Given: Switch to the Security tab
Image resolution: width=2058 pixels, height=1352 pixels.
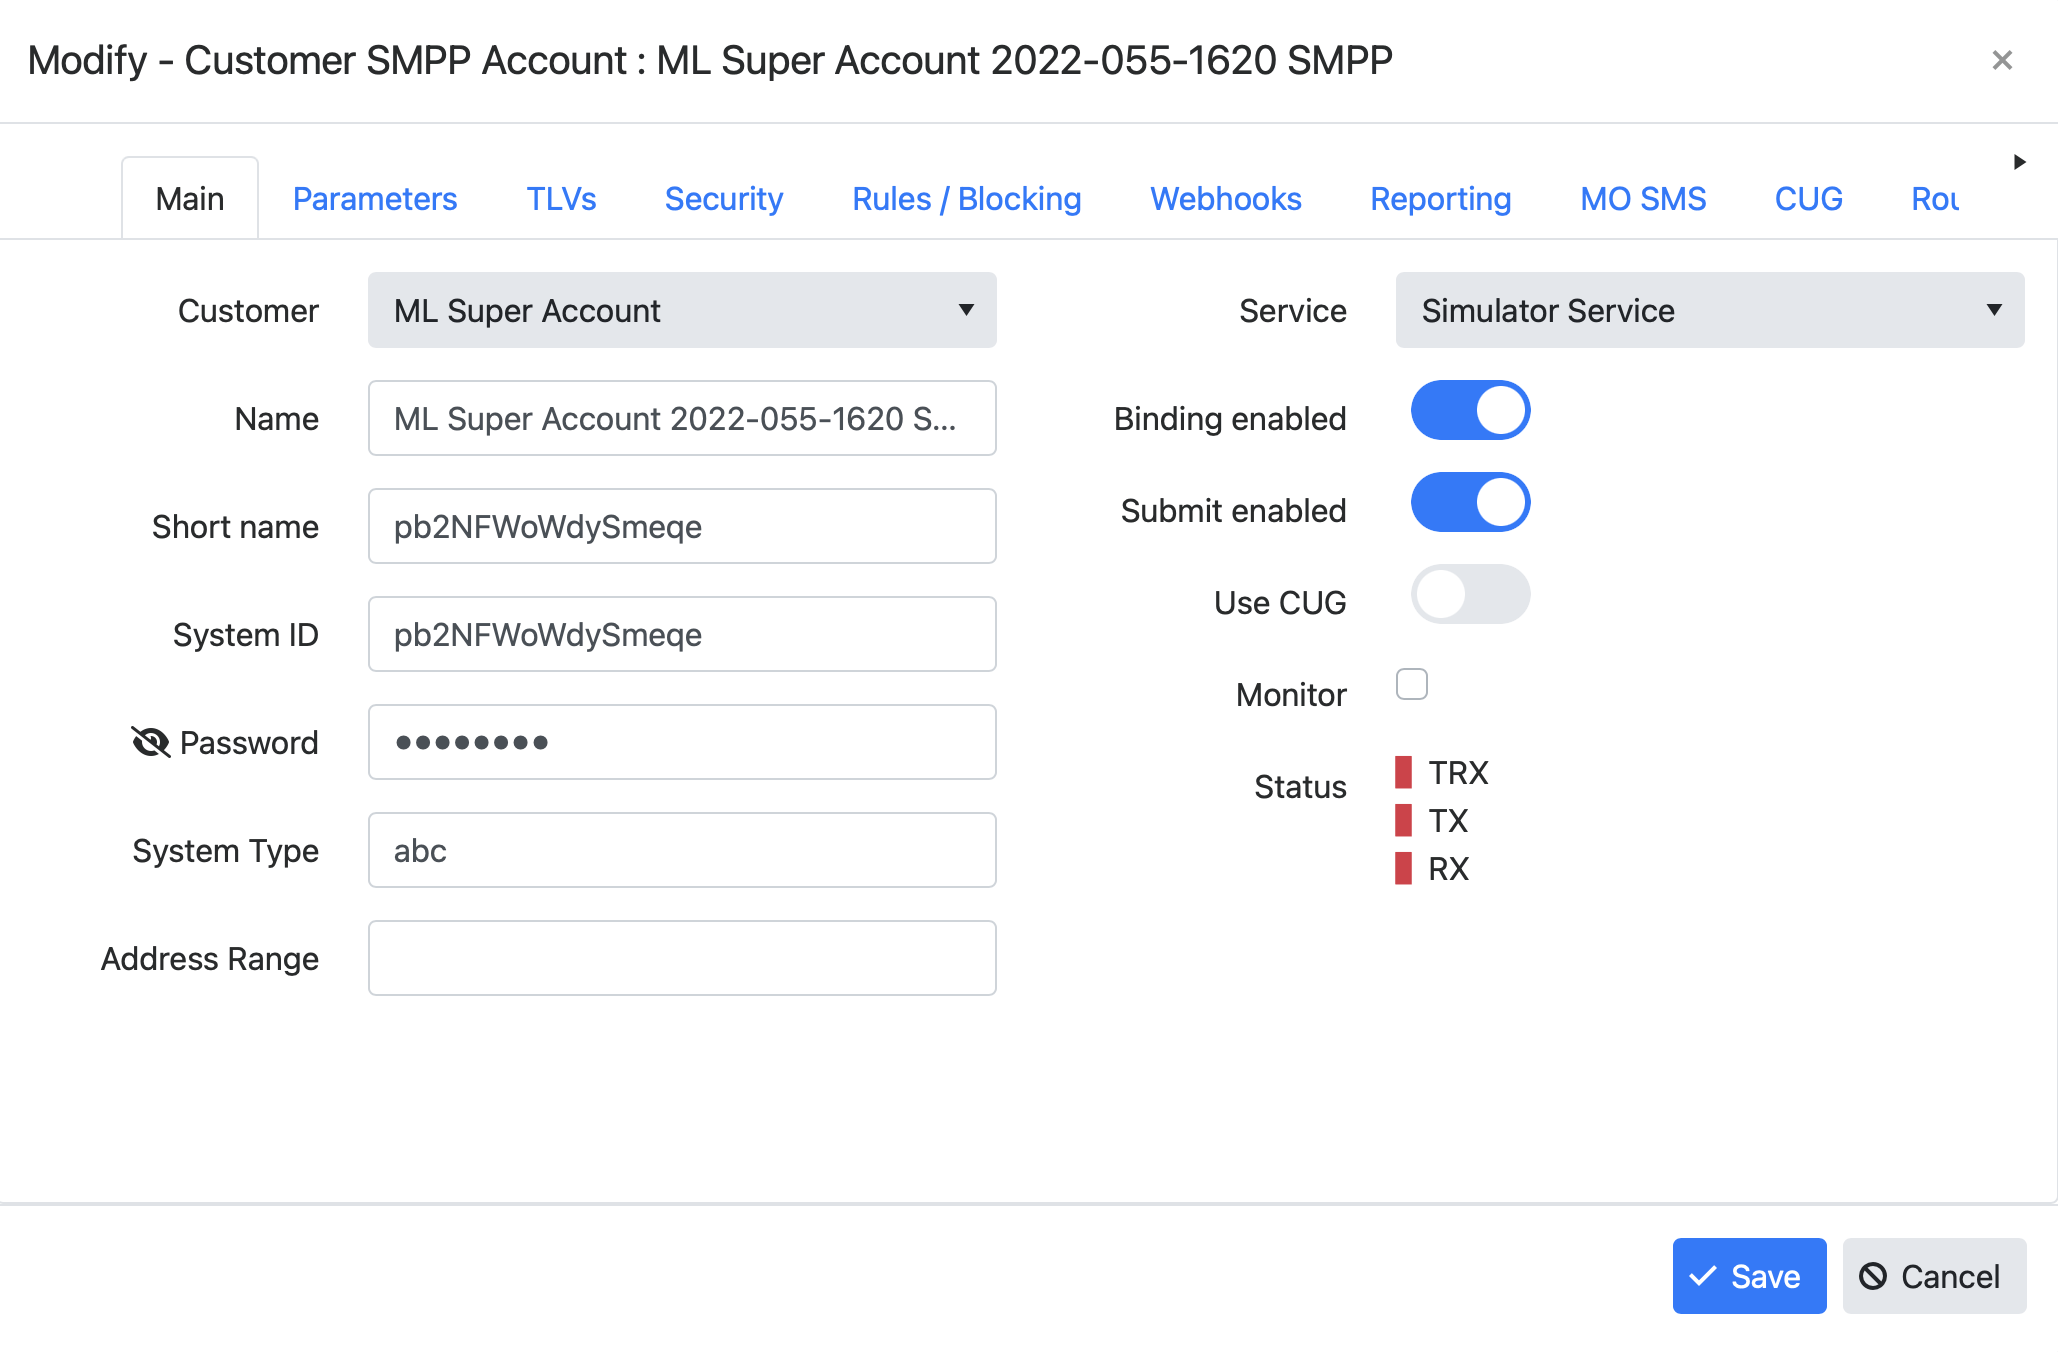Looking at the screenshot, I should tap(724, 198).
